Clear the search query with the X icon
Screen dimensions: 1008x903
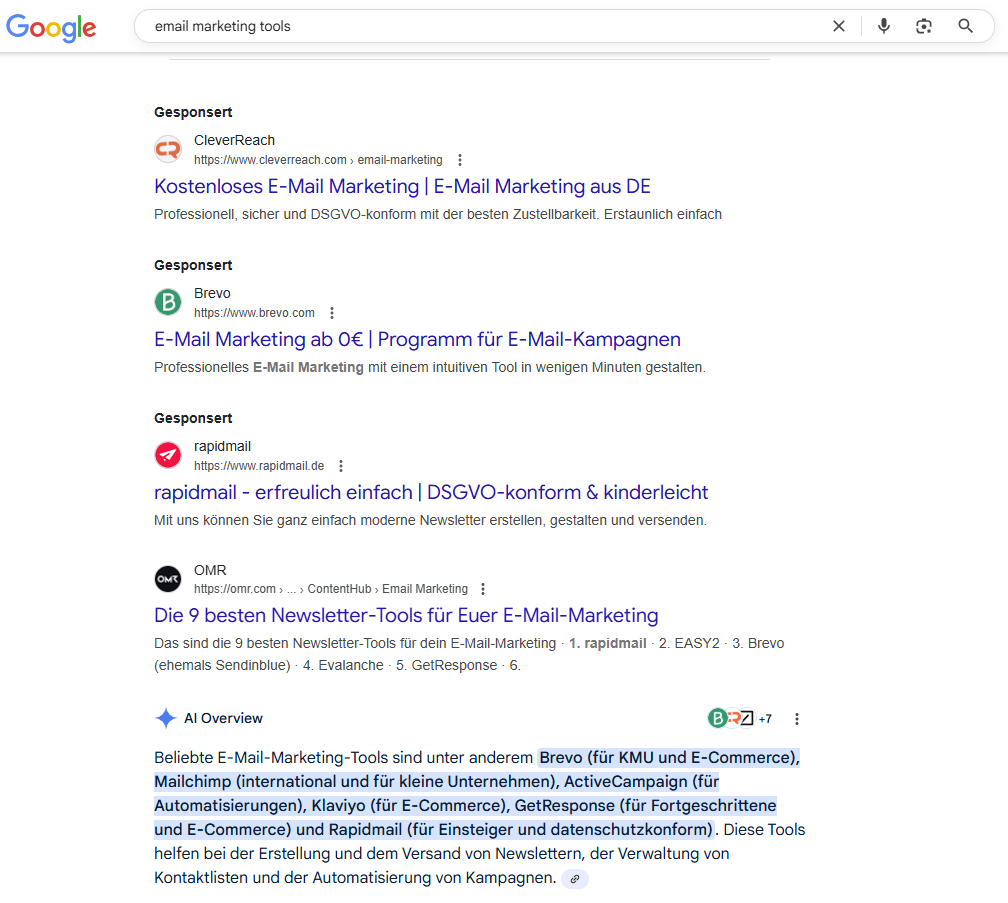point(839,26)
